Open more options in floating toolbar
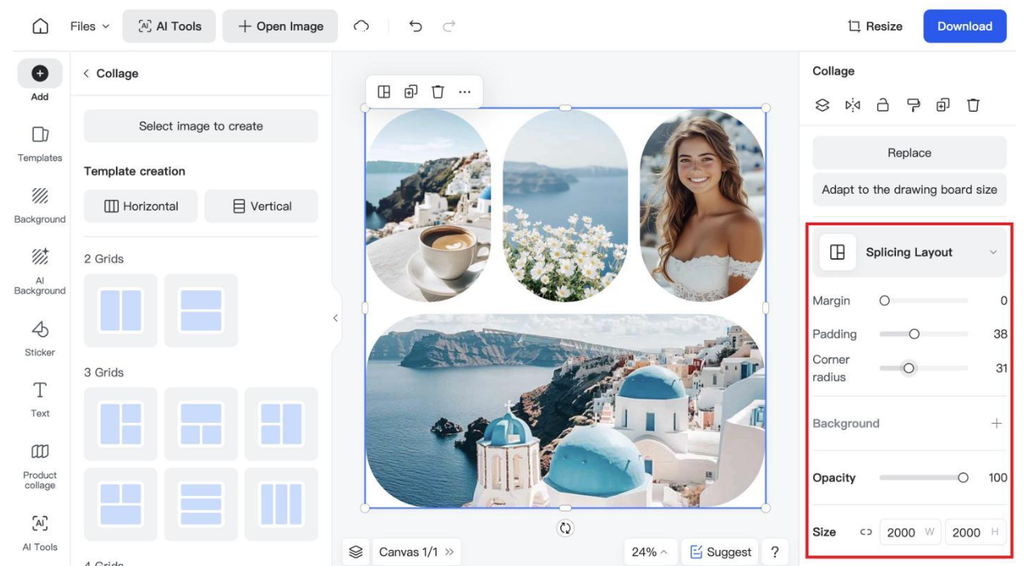 (464, 91)
